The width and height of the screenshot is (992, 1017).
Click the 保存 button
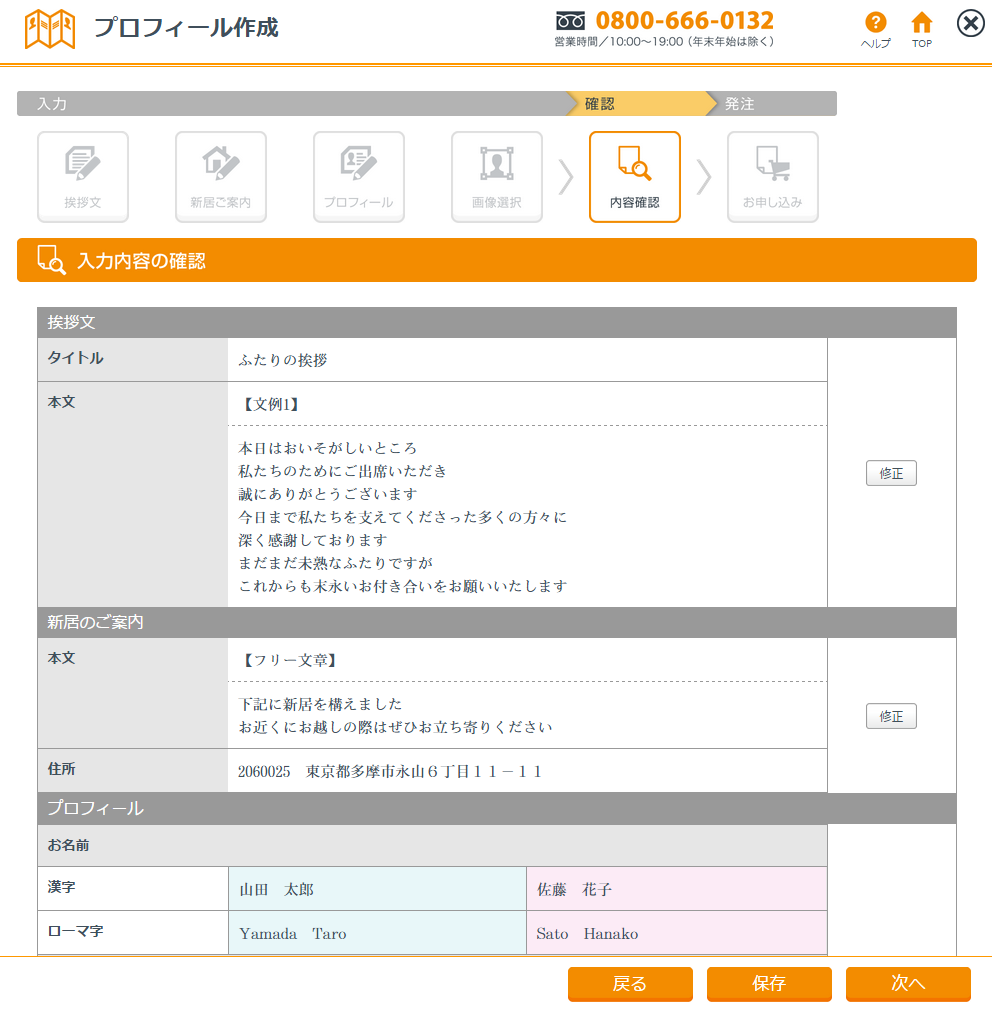(x=769, y=984)
